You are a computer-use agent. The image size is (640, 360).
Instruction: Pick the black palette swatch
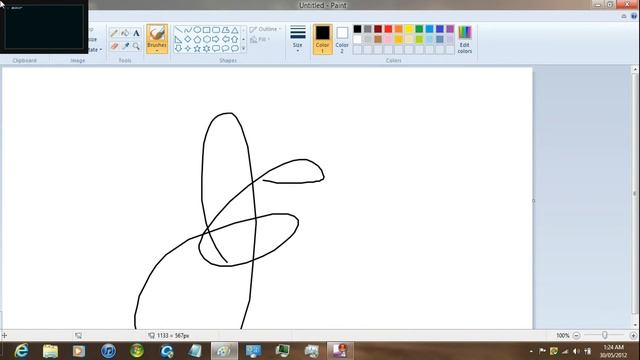point(357,29)
